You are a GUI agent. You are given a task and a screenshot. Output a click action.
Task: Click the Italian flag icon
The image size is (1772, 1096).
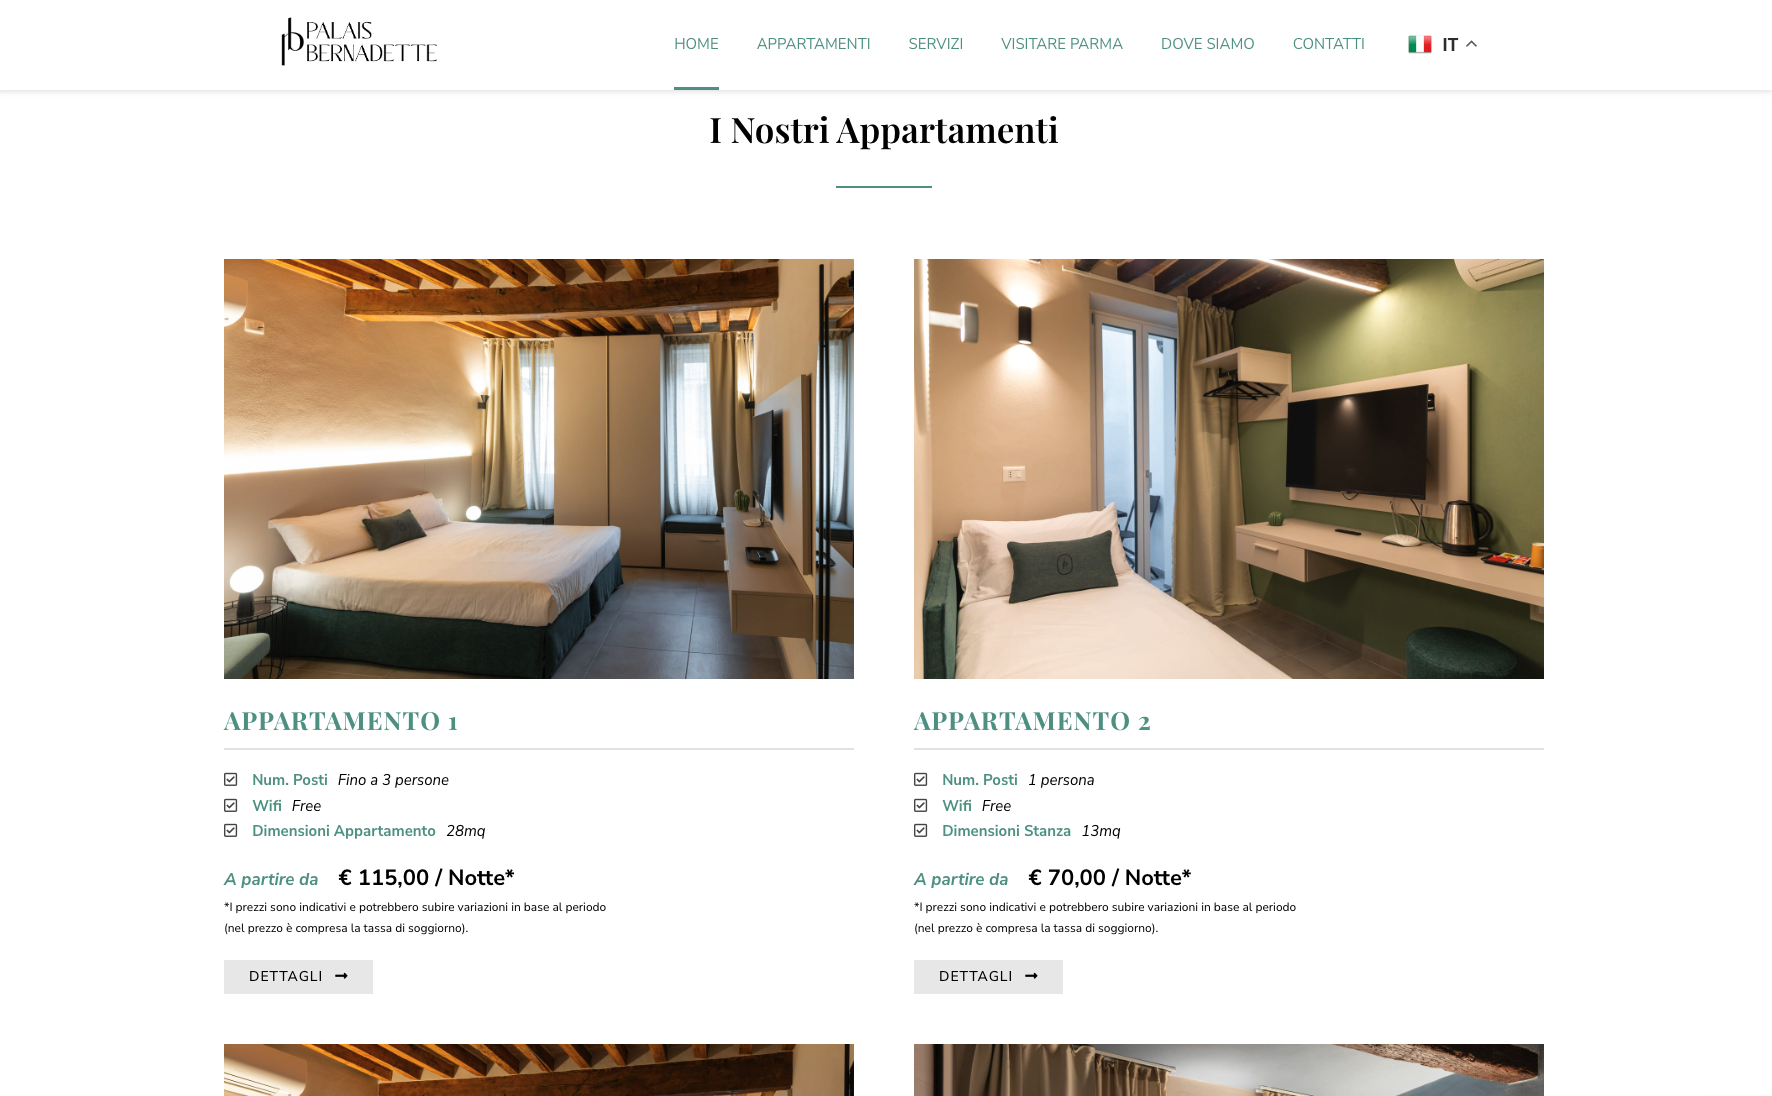click(x=1419, y=44)
